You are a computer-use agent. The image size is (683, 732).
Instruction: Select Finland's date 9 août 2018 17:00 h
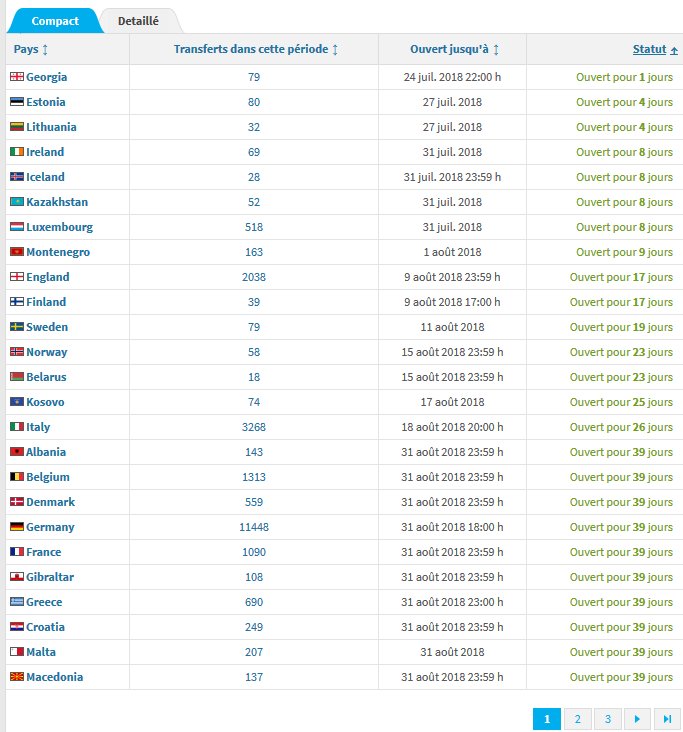pos(452,302)
